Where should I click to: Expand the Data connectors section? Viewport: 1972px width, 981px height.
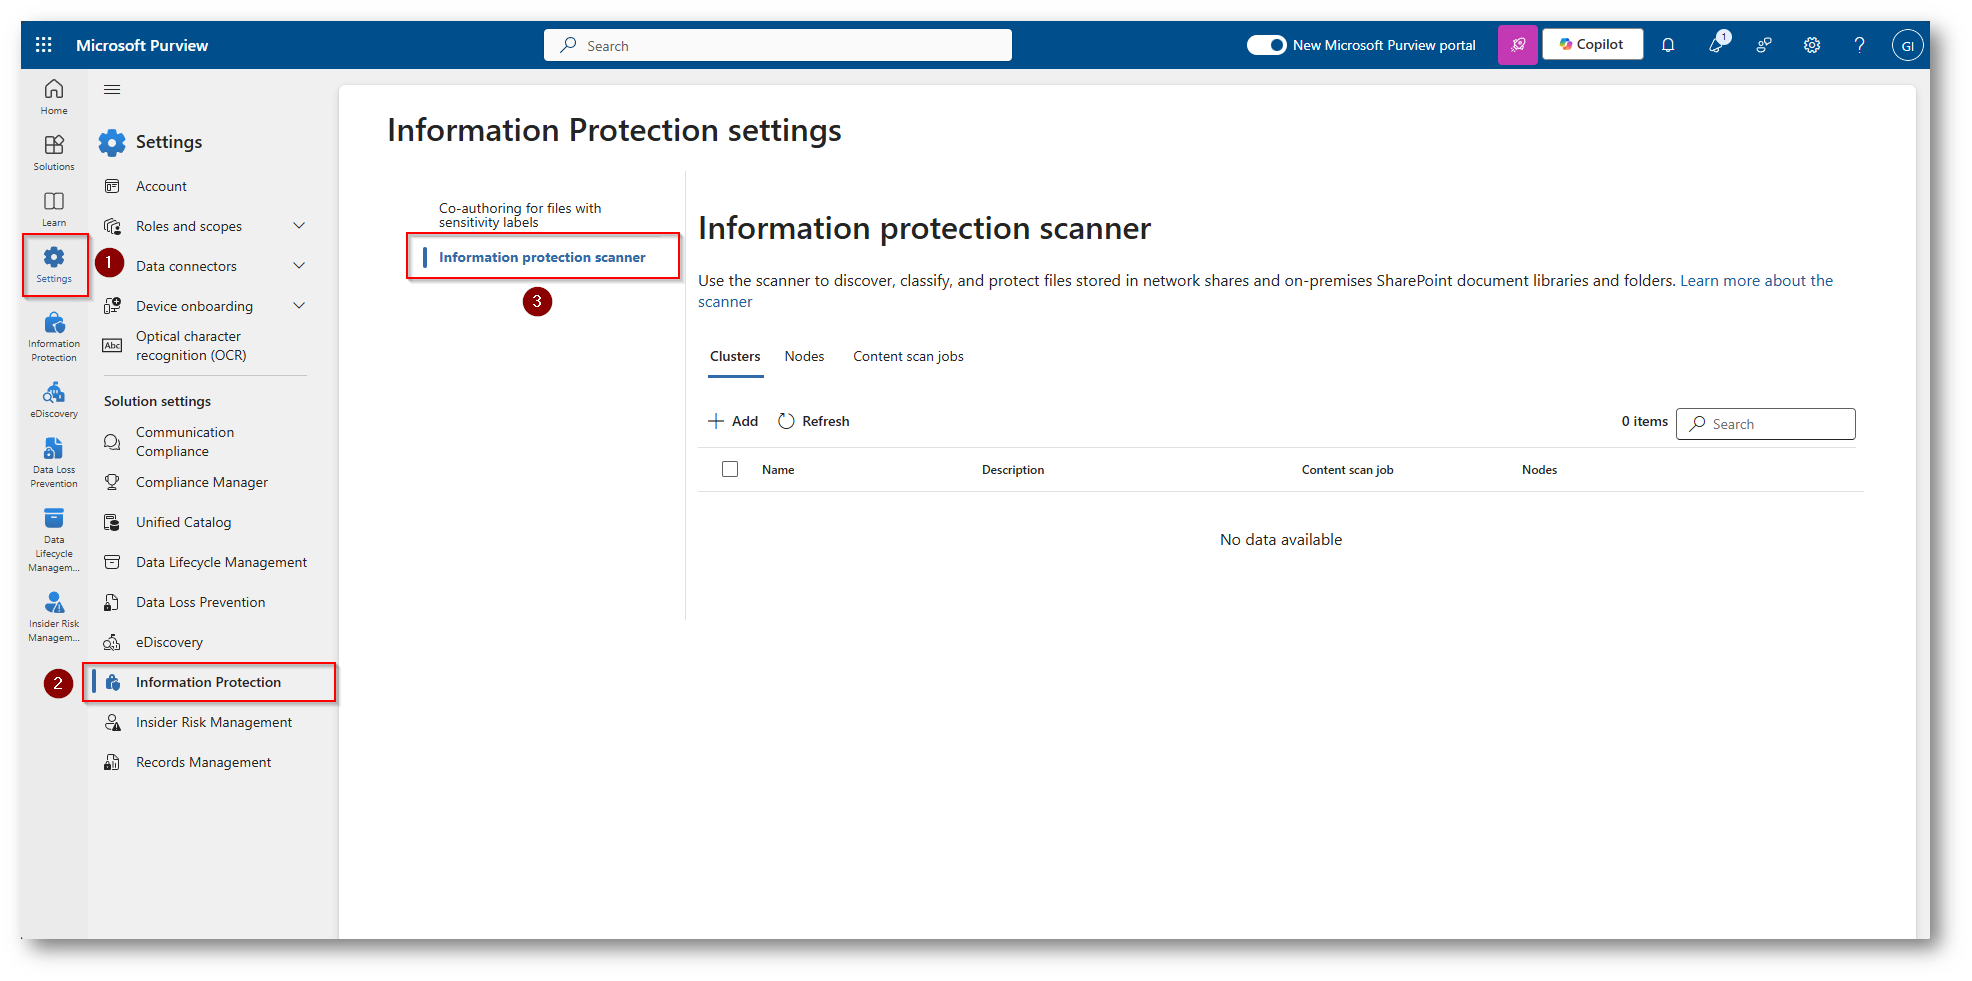(298, 266)
